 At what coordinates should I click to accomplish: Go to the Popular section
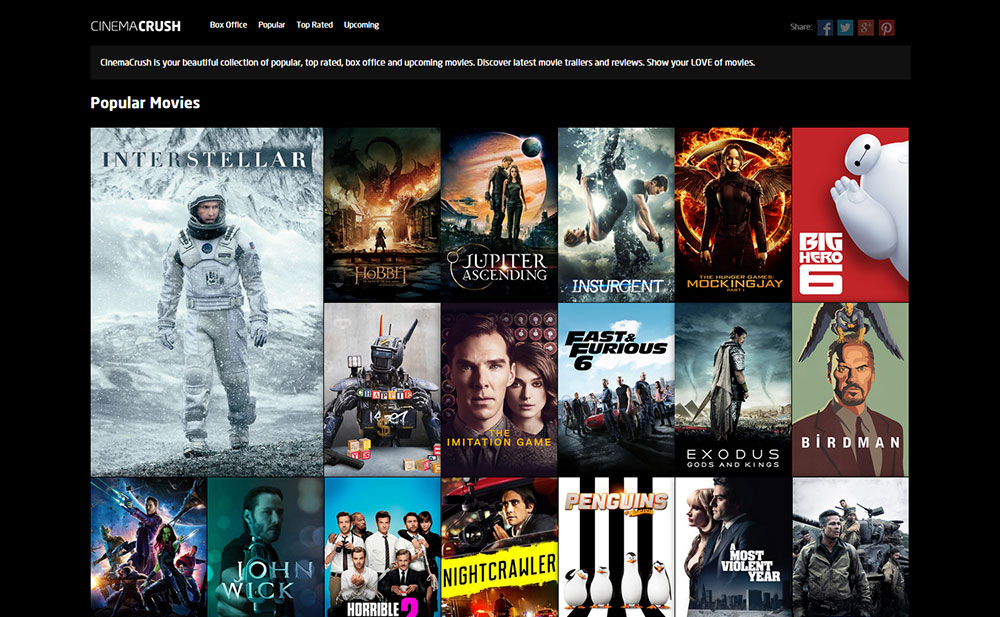pos(271,25)
